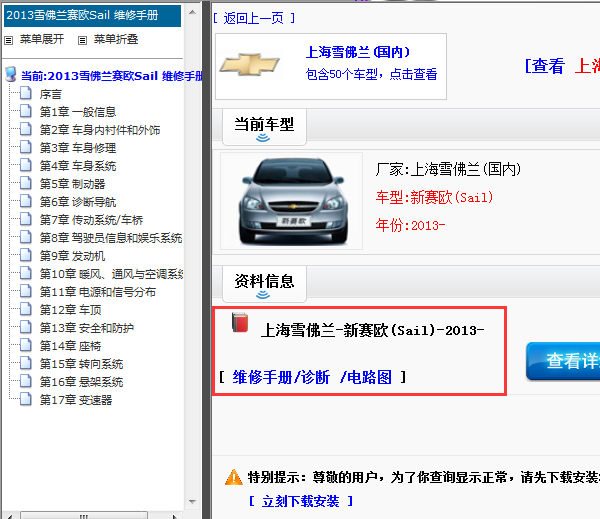Click the 返回上一页 link
Image resolution: width=600 pixels, height=519 pixels.
[x=254, y=18]
